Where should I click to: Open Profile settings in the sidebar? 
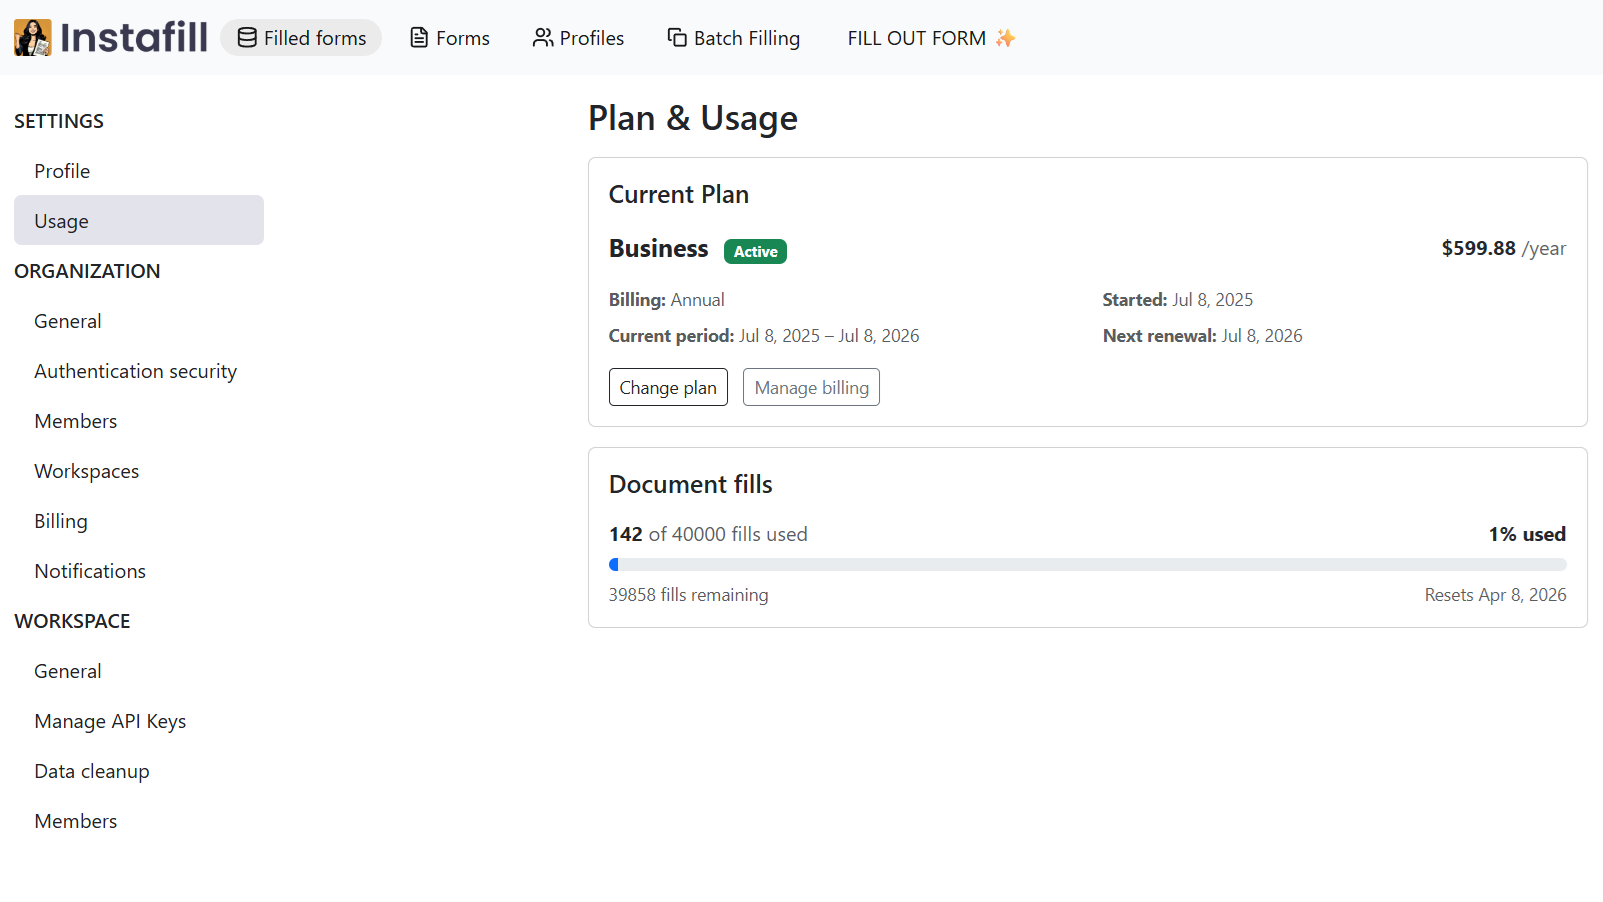point(62,171)
